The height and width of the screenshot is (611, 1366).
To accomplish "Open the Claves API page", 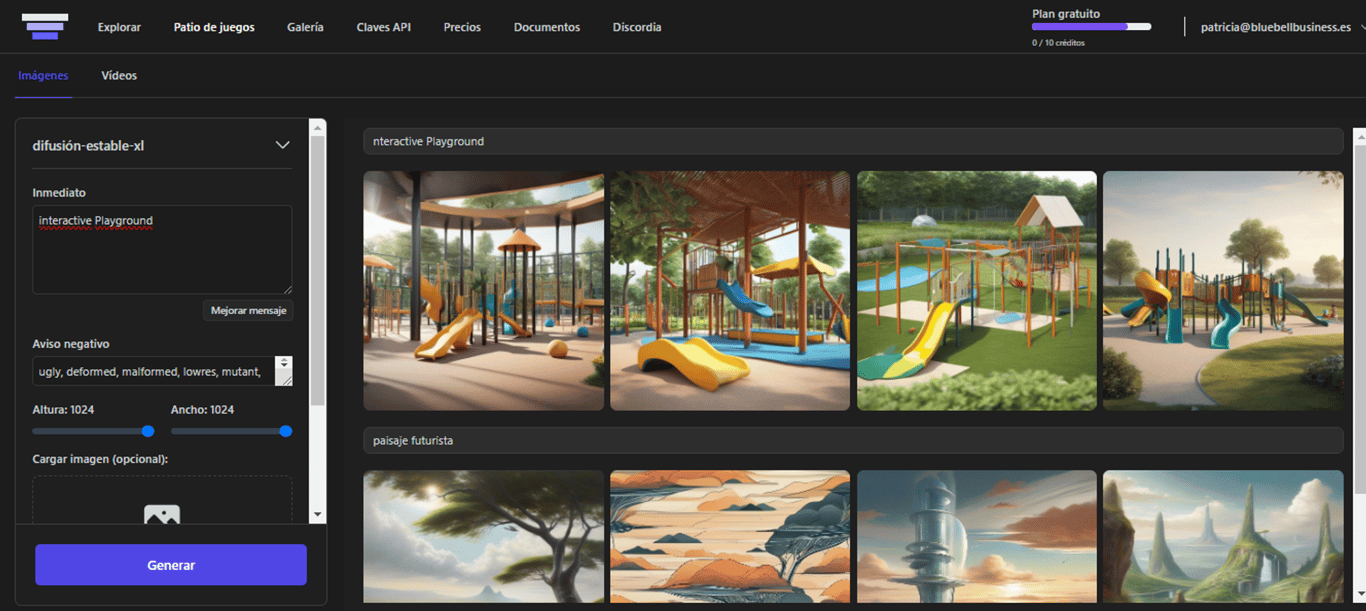I will tap(383, 27).
